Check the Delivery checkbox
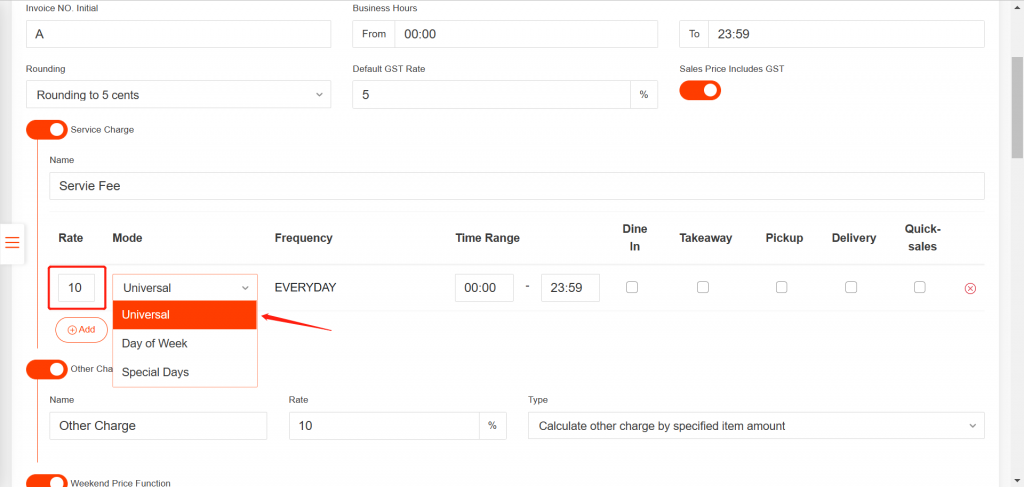Viewport: 1024px width, 487px height. click(x=851, y=287)
